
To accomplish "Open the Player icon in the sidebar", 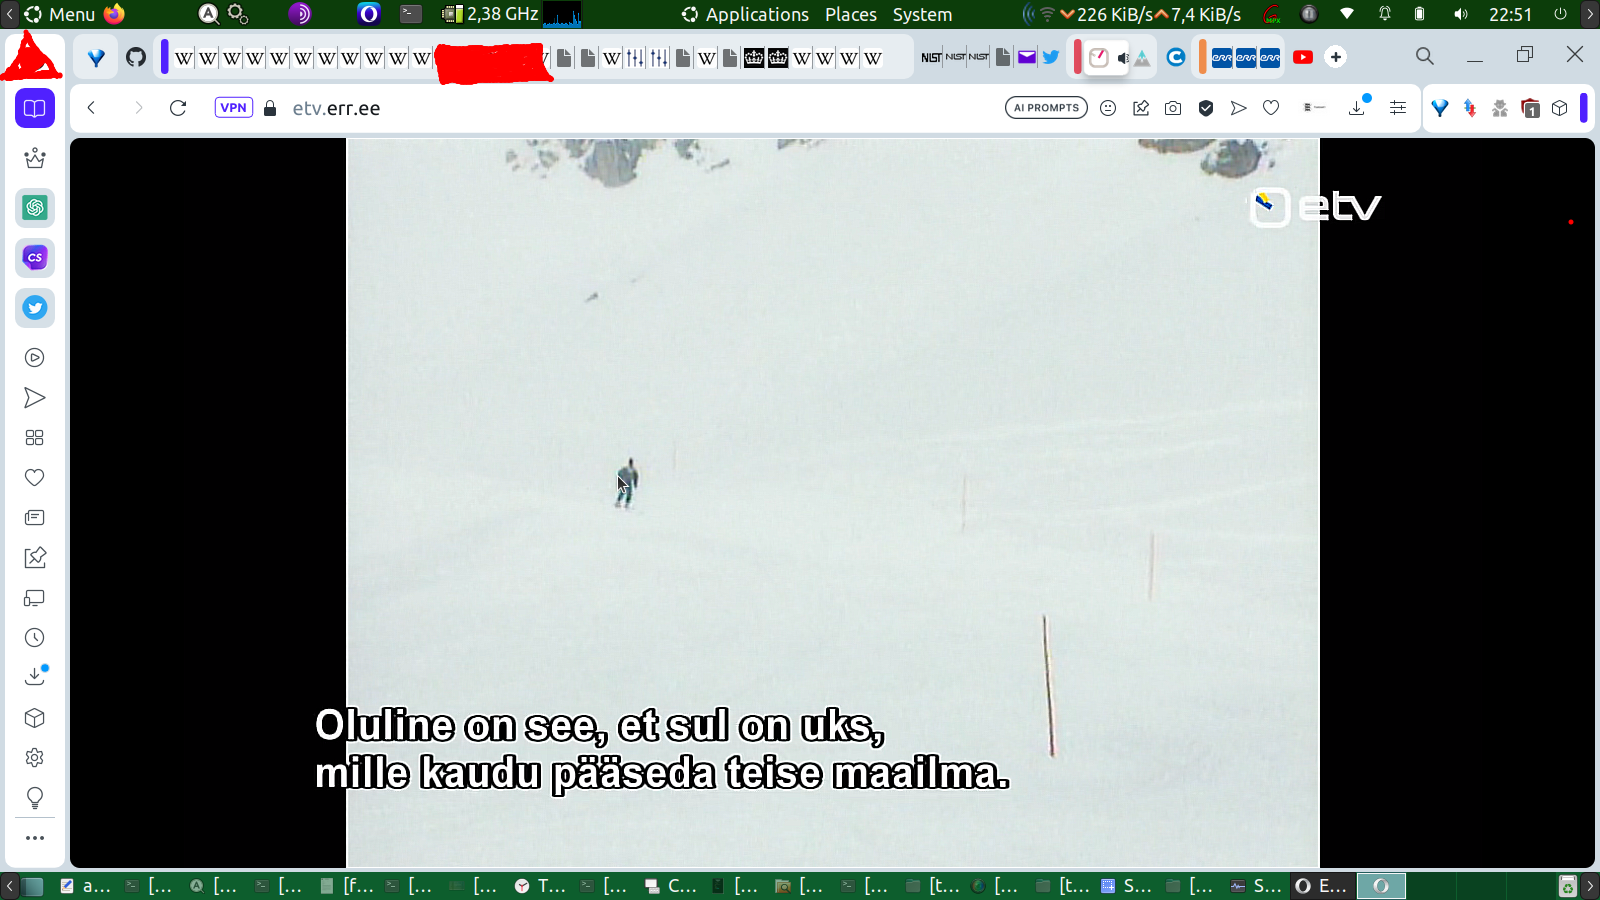I will (x=35, y=358).
